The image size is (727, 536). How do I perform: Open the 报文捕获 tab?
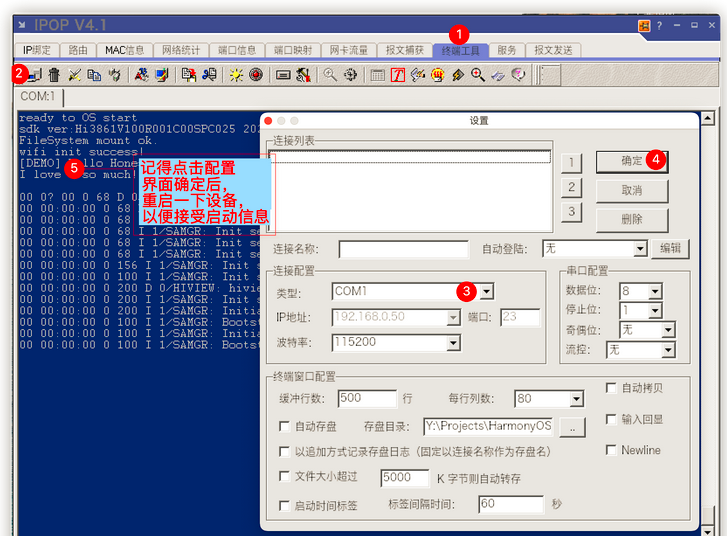(405, 50)
